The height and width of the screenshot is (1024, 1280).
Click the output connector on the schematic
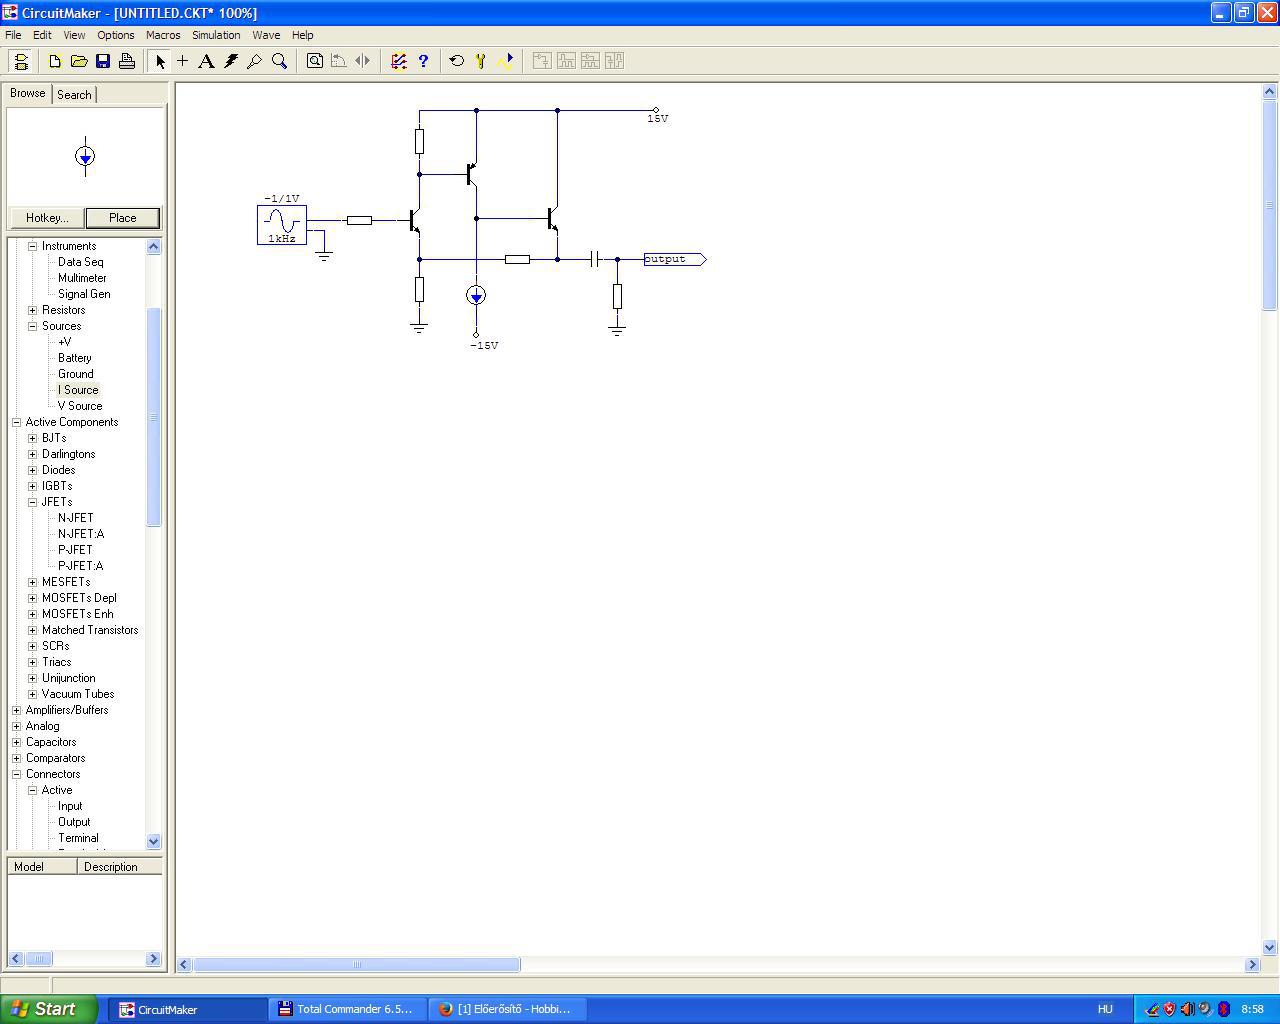(x=675, y=259)
